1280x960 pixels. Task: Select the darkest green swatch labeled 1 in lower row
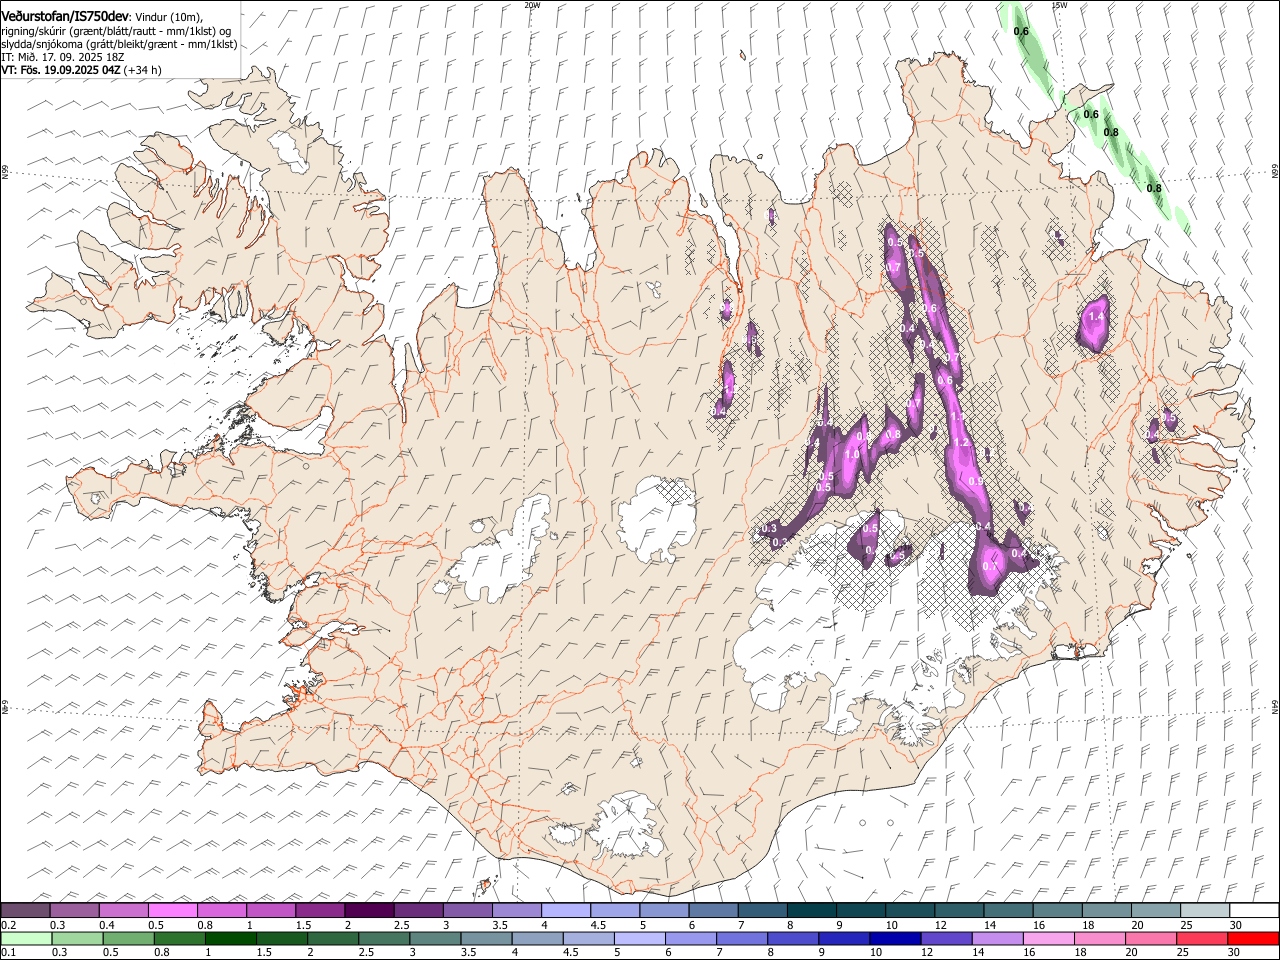(x=231, y=939)
